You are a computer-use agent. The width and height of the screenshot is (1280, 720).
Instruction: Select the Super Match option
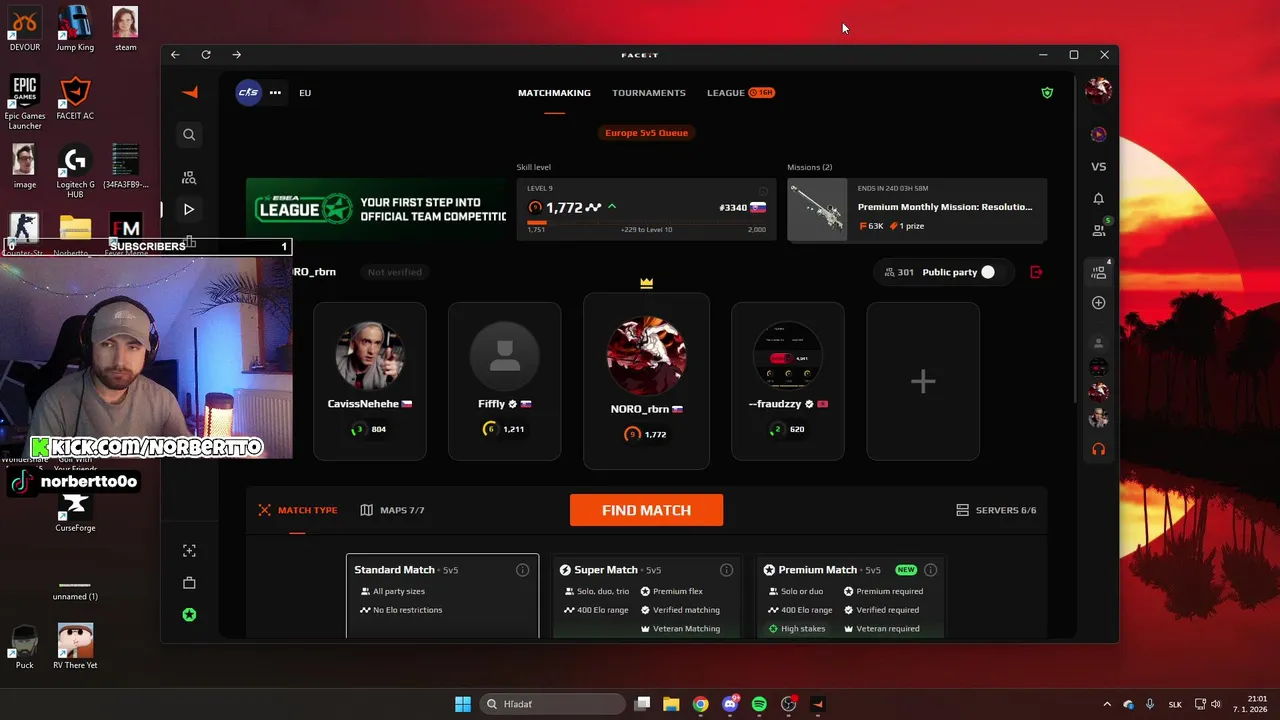[646, 596]
